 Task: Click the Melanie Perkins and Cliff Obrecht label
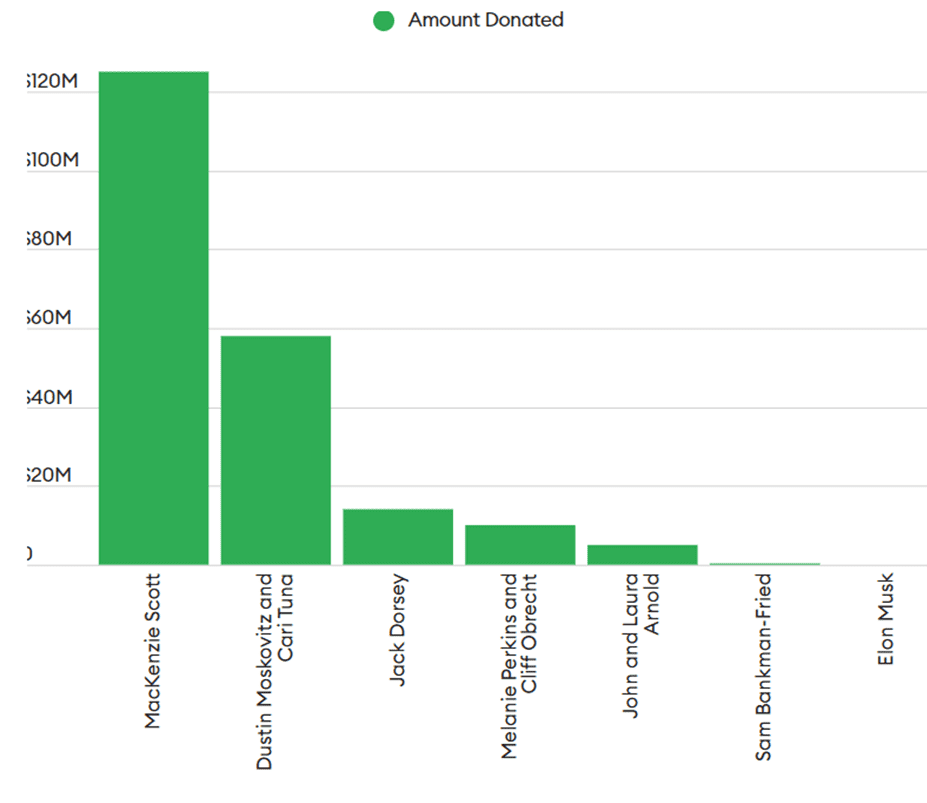(518, 666)
